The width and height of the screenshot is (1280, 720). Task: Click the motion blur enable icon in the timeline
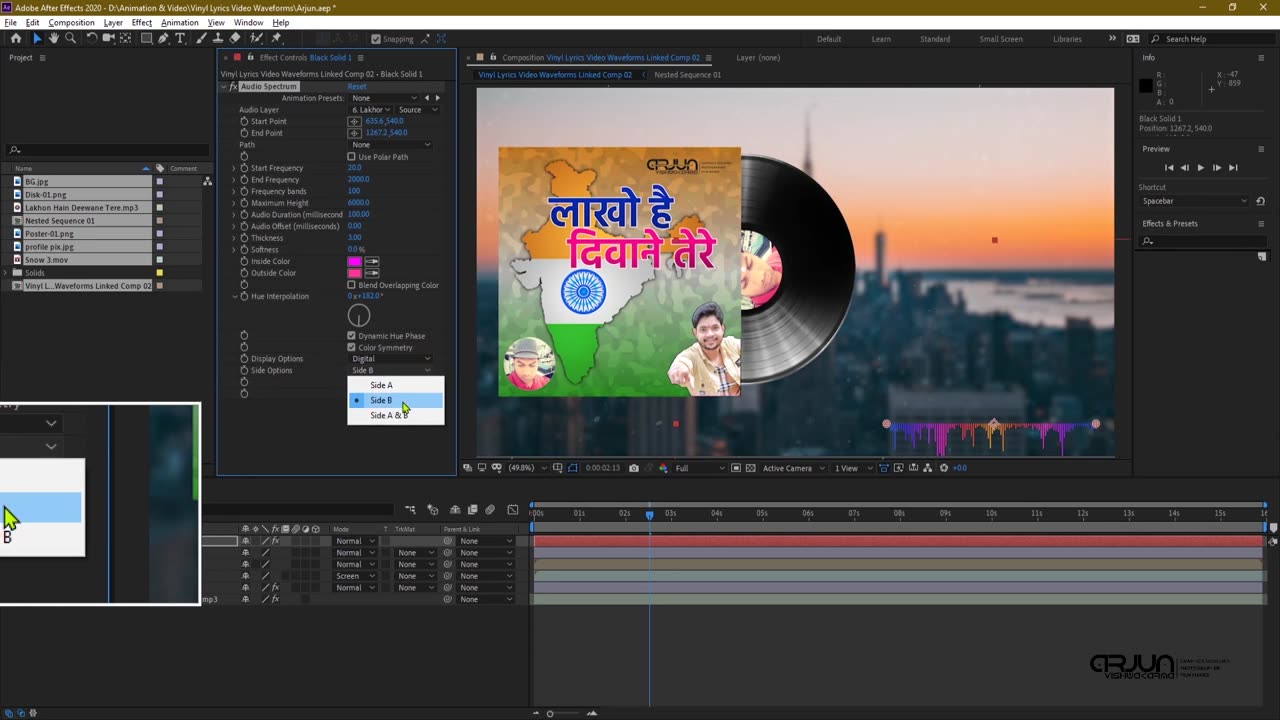[490, 510]
